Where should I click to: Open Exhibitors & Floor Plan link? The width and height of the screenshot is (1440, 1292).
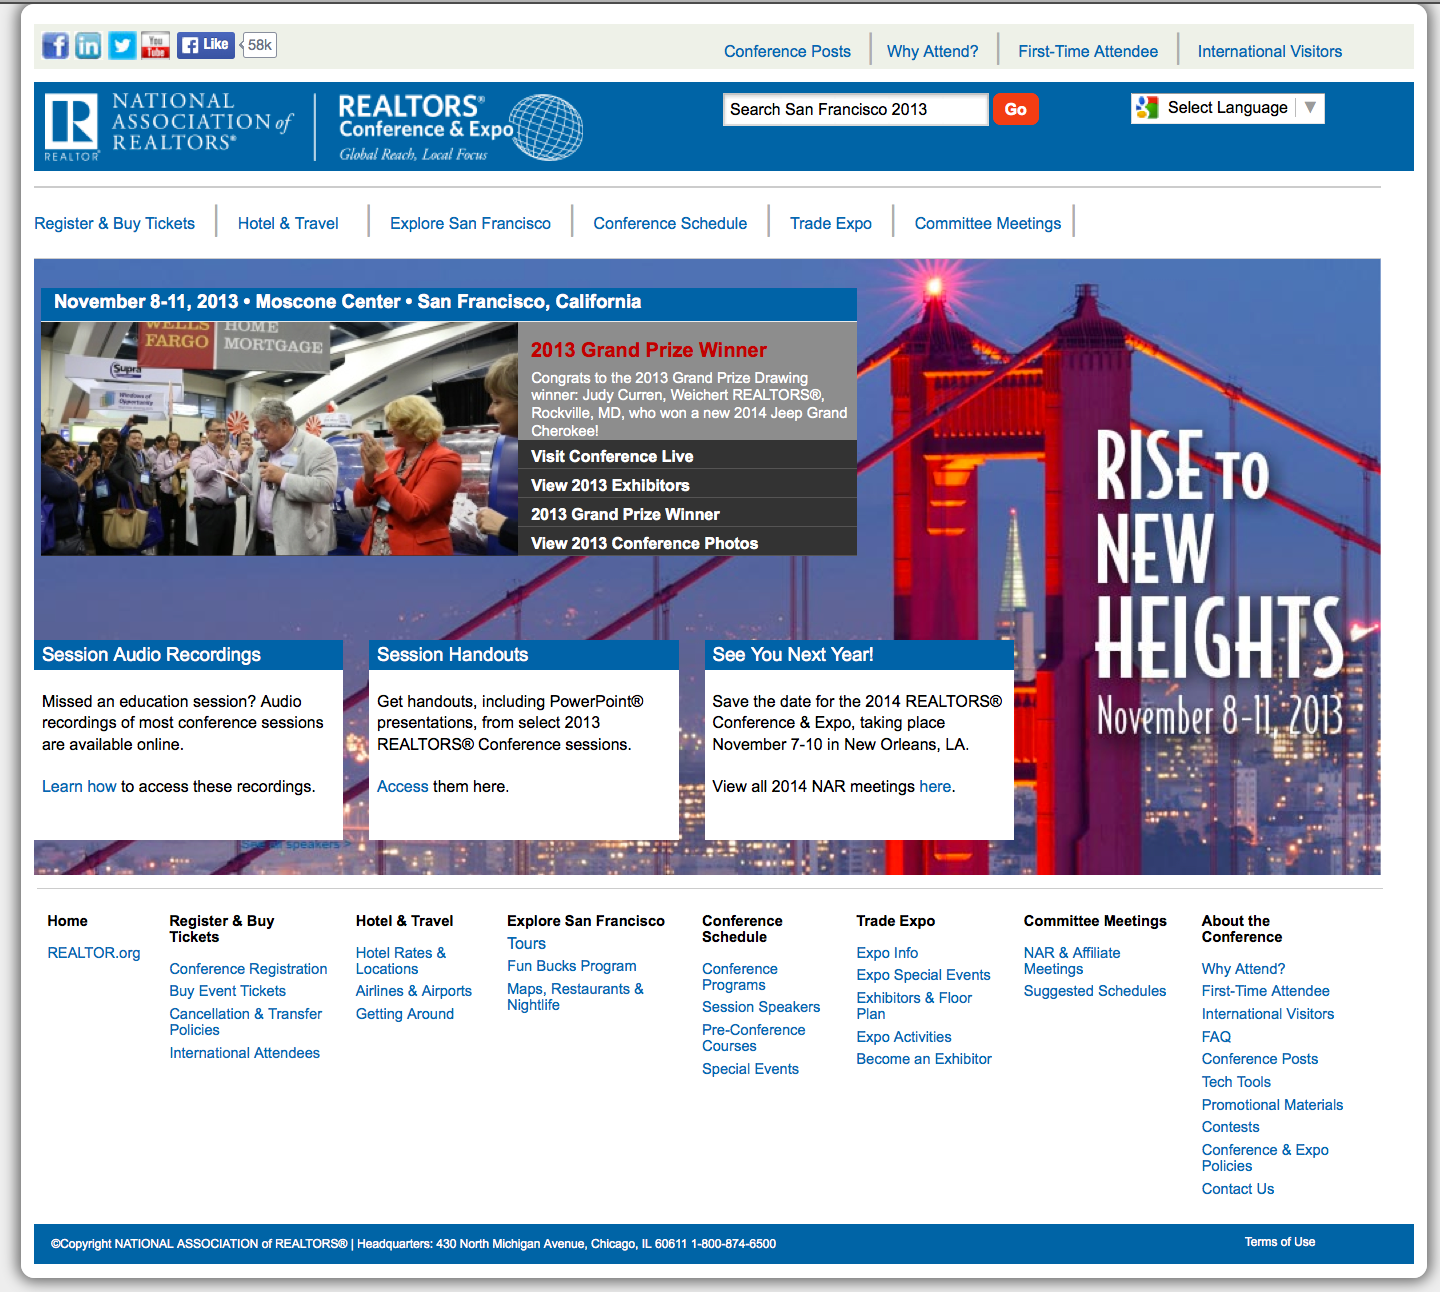(x=914, y=1006)
